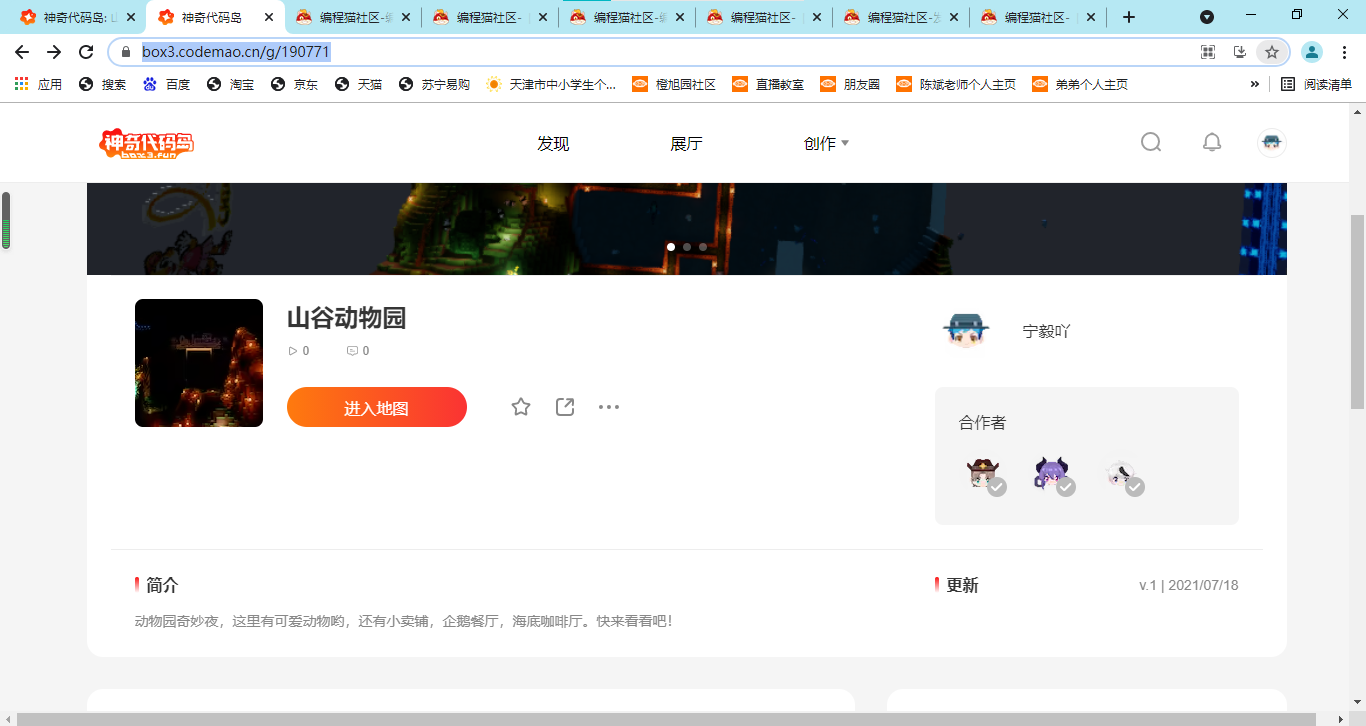Reload the current page
Viewport: 1366px width, 726px height.
tap(86, 52)
